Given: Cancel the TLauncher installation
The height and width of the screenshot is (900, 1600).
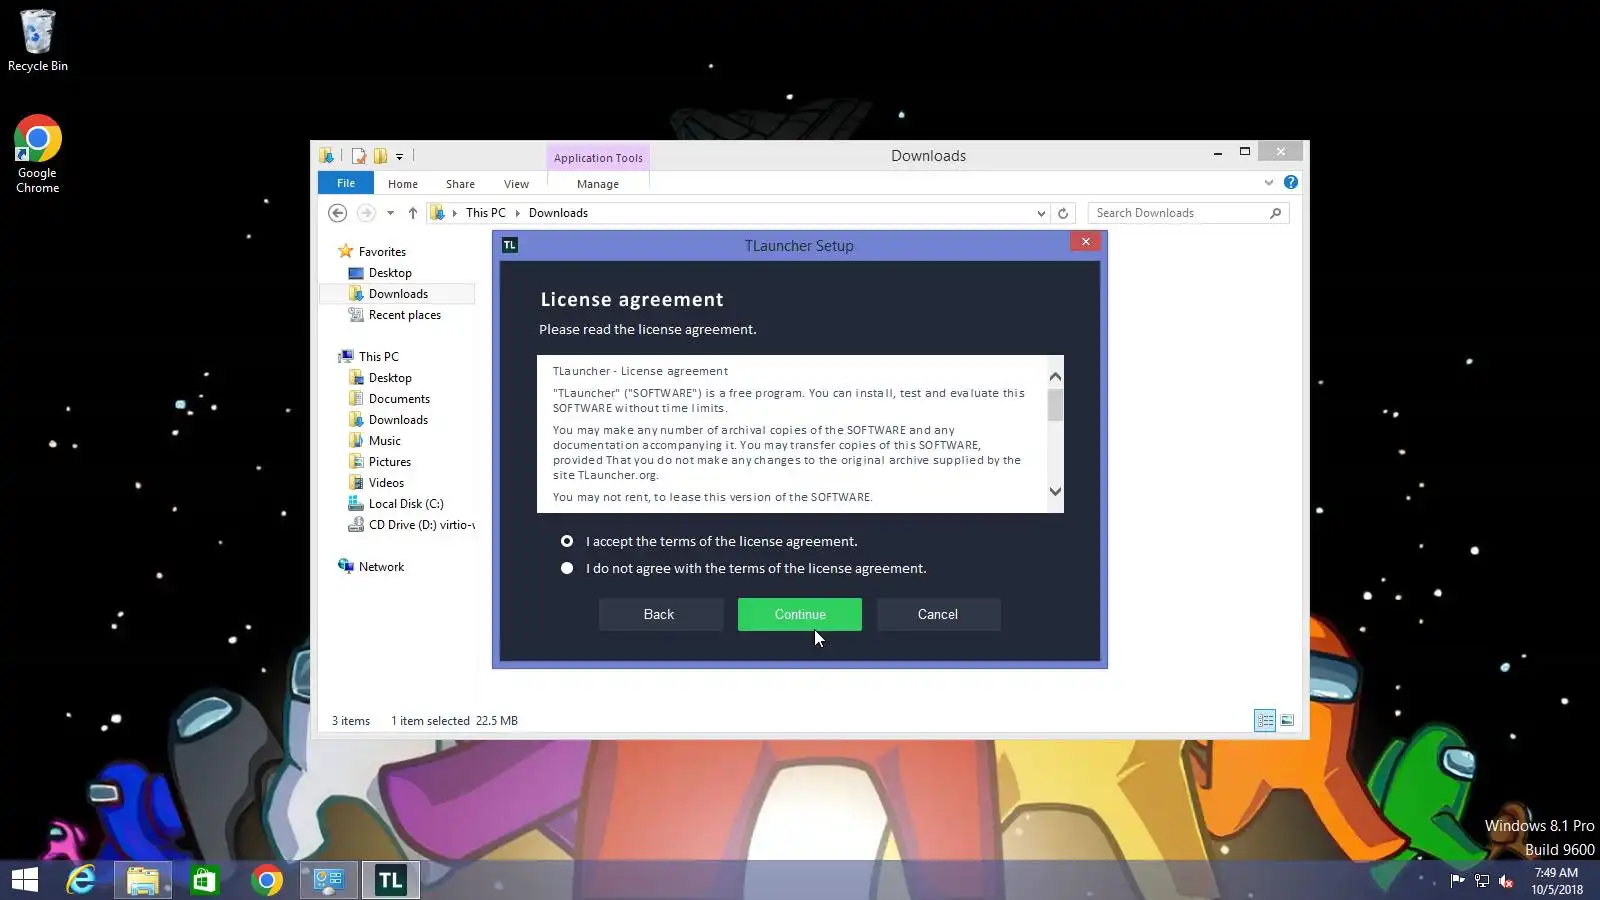Looking at the screenshot, I should 938,614.
